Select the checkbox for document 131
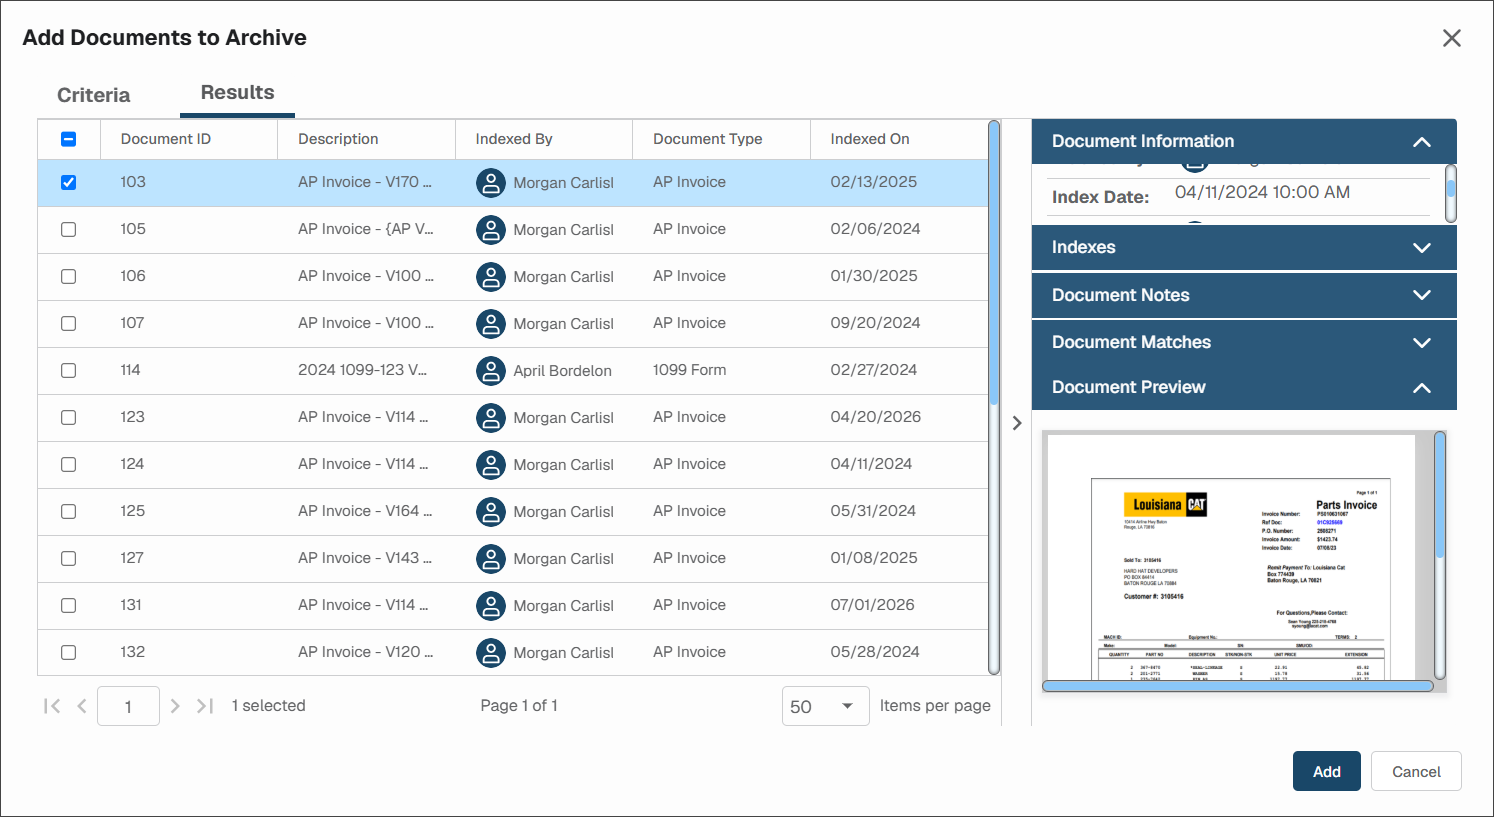This screenshot has height=817, width=1494. coord(68,605)
